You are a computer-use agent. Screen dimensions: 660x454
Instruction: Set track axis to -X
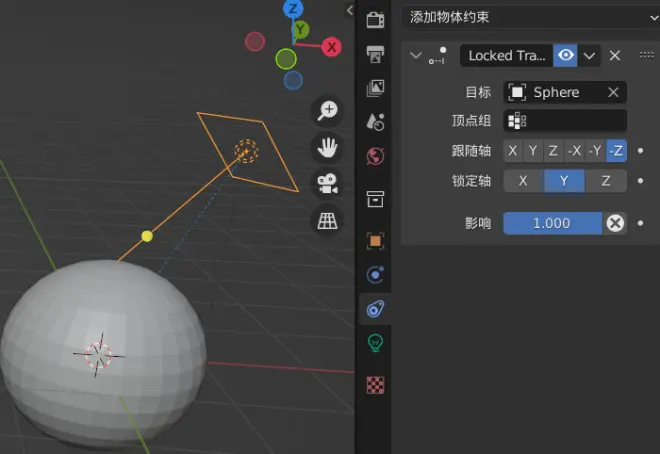(575, 151)
